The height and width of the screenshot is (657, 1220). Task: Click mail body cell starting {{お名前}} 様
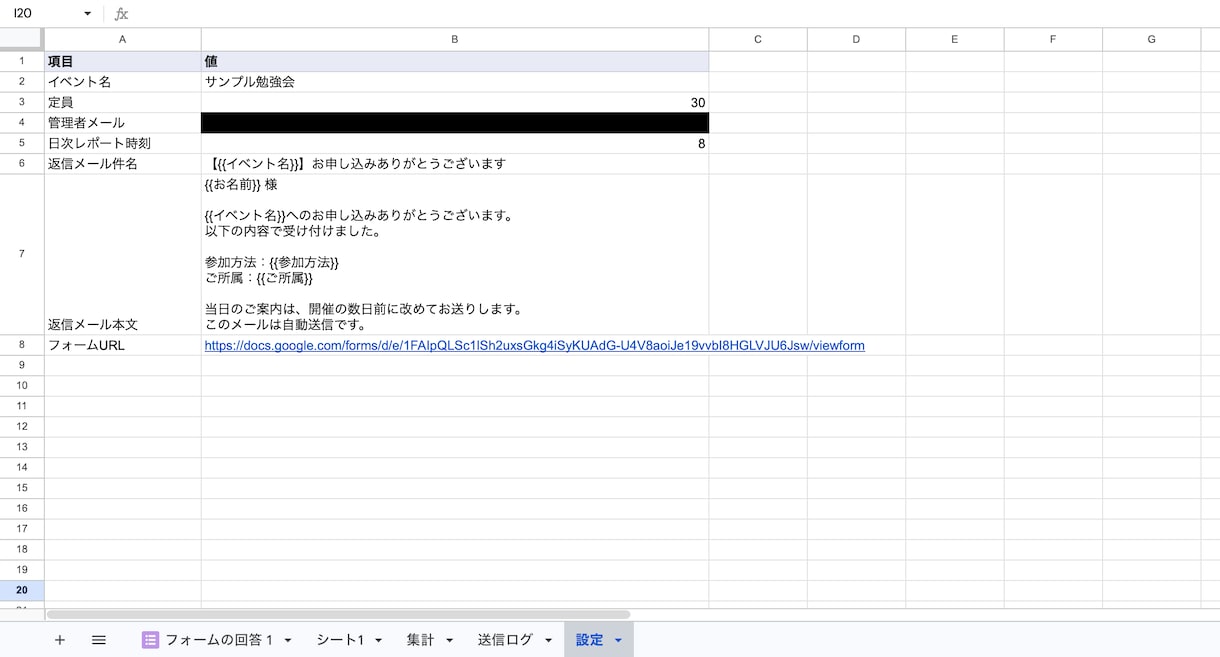(x=455, y=254)
